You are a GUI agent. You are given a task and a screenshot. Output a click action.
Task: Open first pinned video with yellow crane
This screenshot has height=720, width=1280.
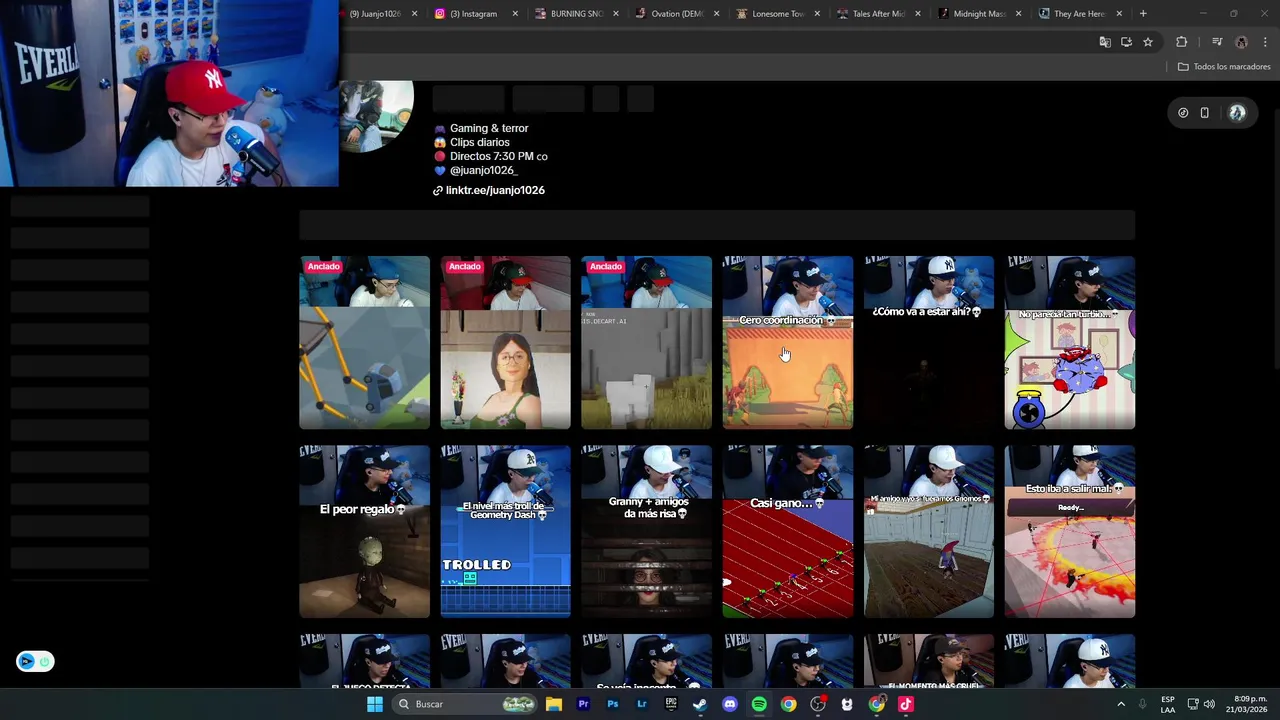pyautogui.click(x=364, y=342)
